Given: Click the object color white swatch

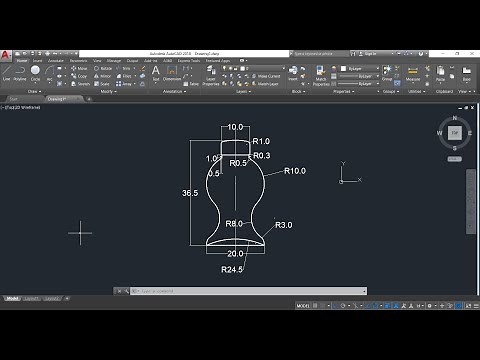Looking at the screenshot, I should tap(343, 68).
